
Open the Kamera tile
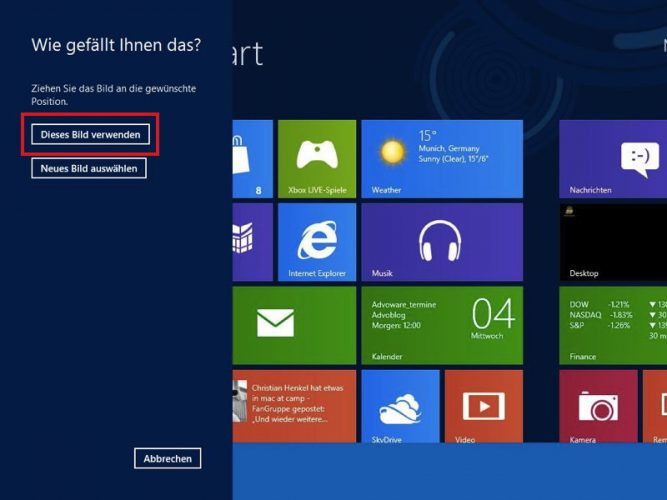(x=598, y=406)
